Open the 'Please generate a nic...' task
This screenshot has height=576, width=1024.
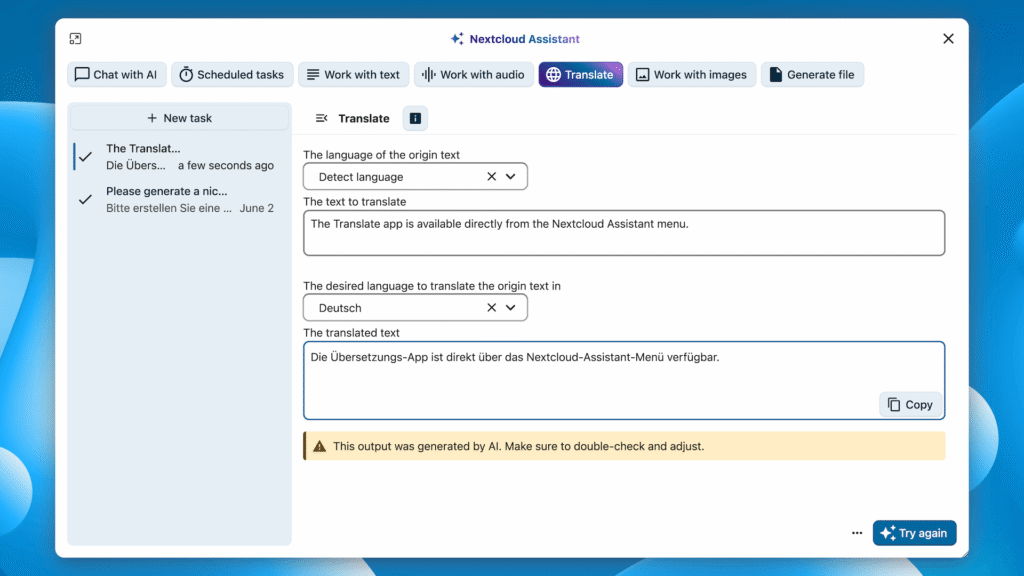180,199
